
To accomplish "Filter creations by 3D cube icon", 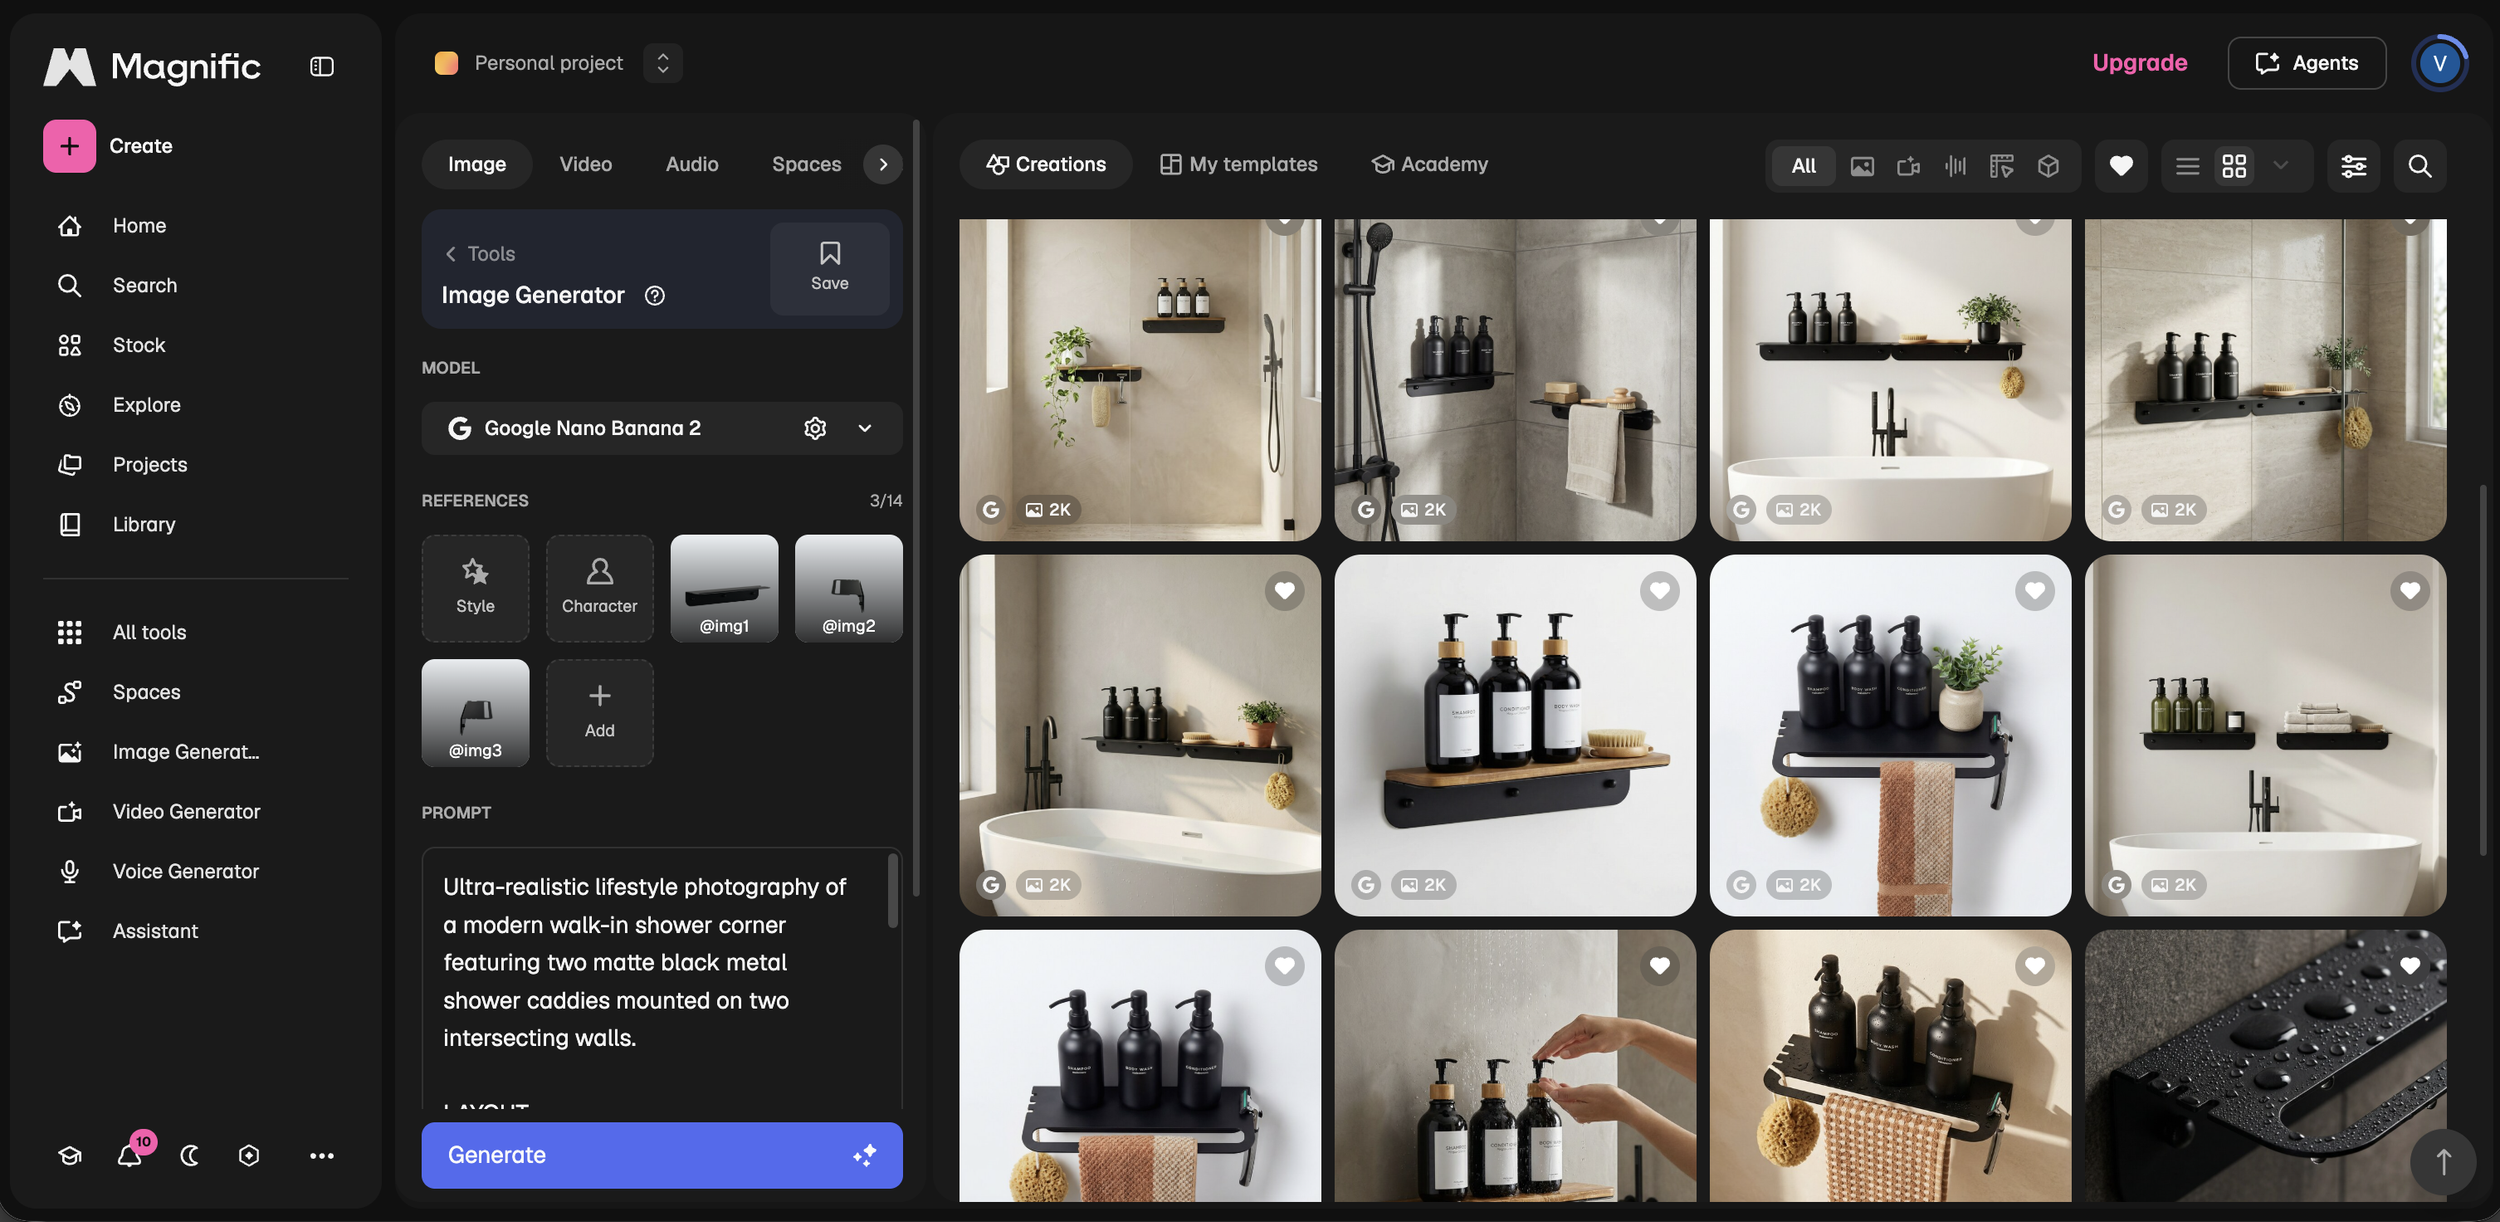I will (x=2048, y=166).
